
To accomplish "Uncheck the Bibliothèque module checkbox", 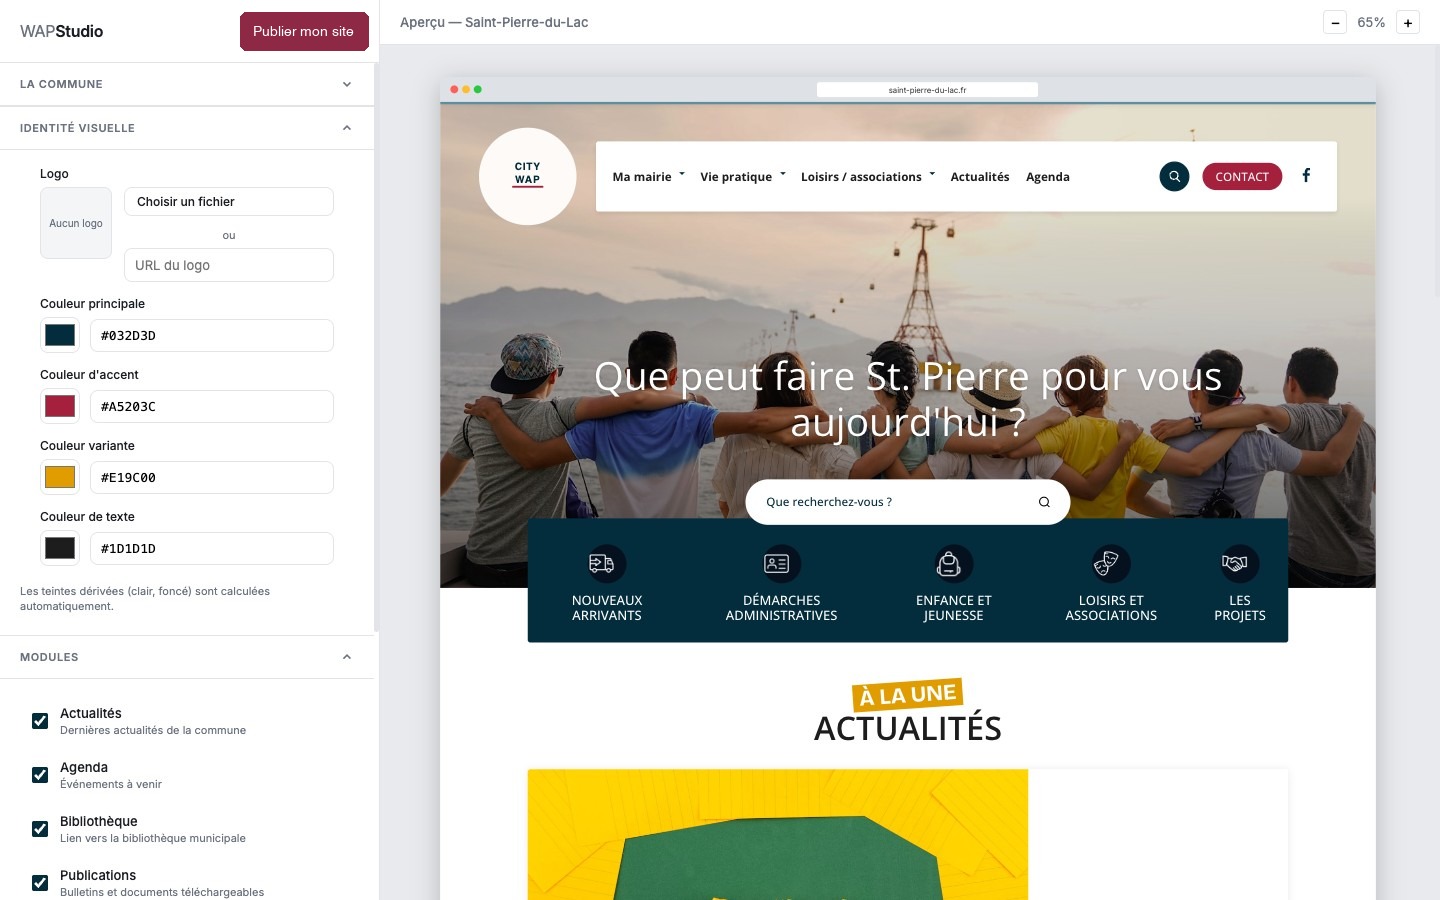I will tap(40, 829).
